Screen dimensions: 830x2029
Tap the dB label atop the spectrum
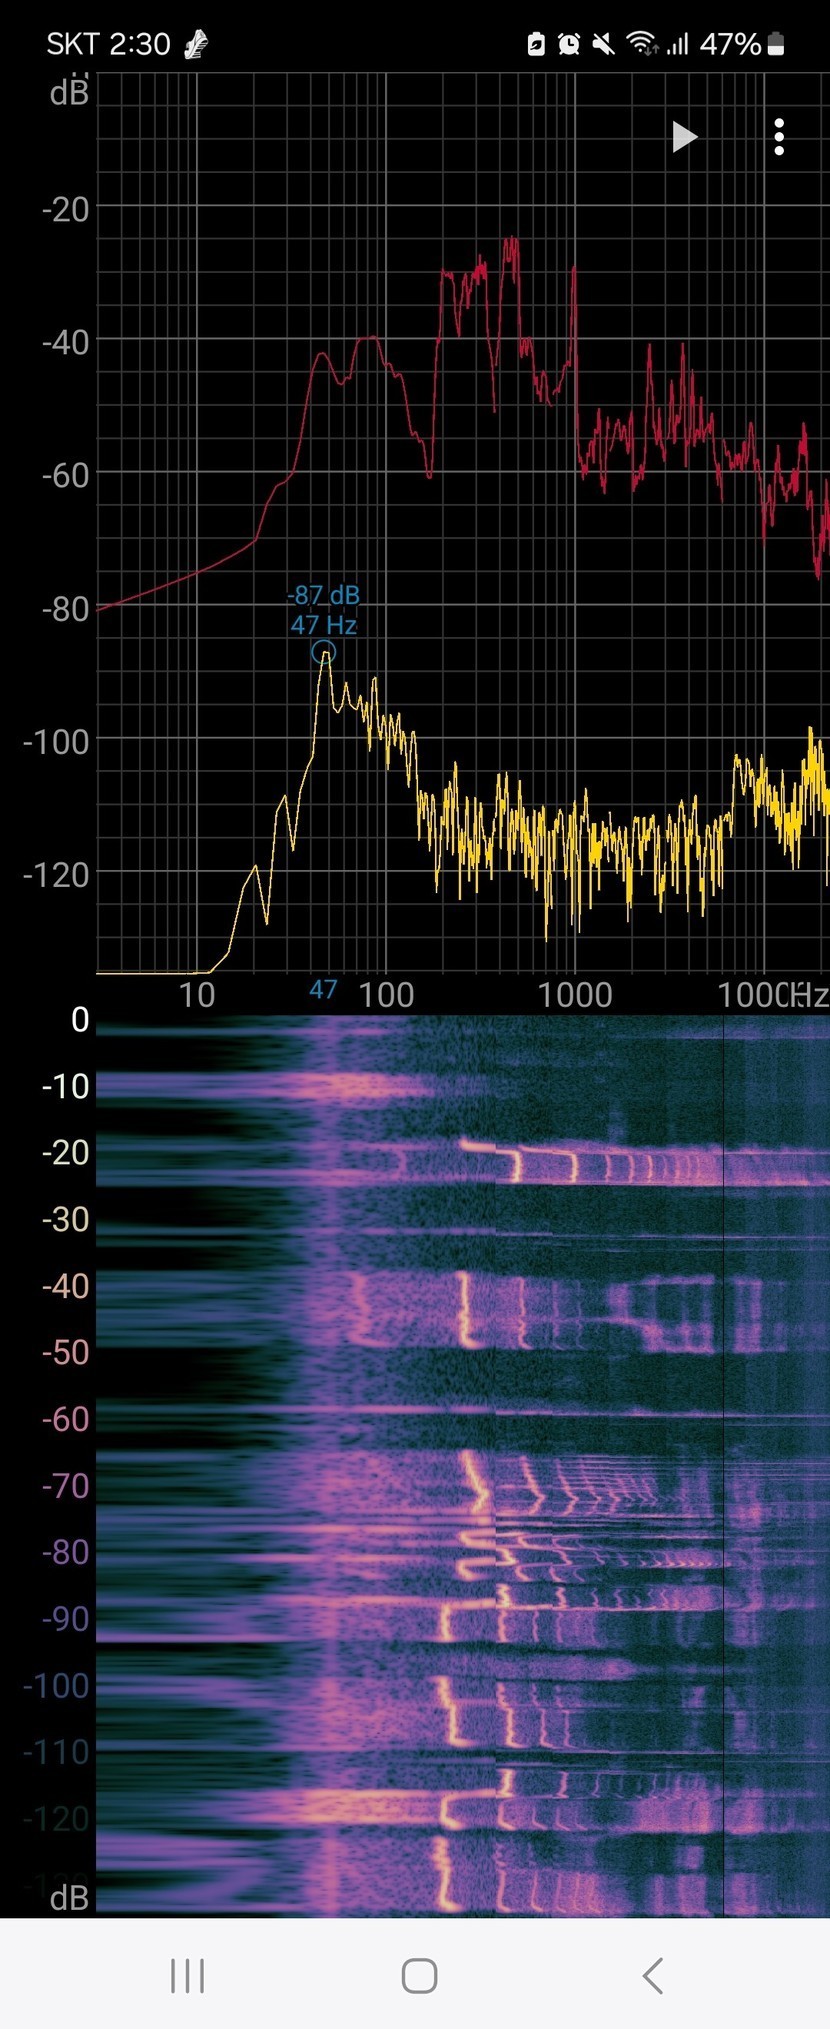[x=69, y=93]
